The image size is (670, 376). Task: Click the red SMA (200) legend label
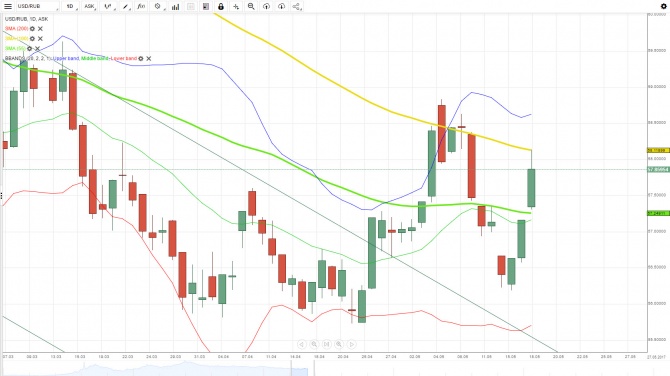[x=17, y=29]
